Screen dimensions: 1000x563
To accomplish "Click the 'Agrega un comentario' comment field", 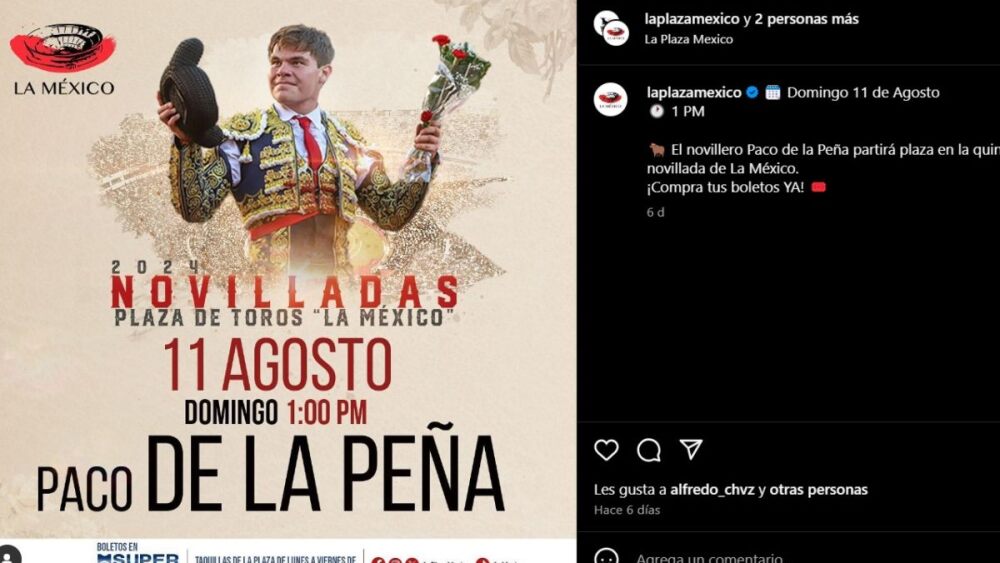I will click(709, 558).
